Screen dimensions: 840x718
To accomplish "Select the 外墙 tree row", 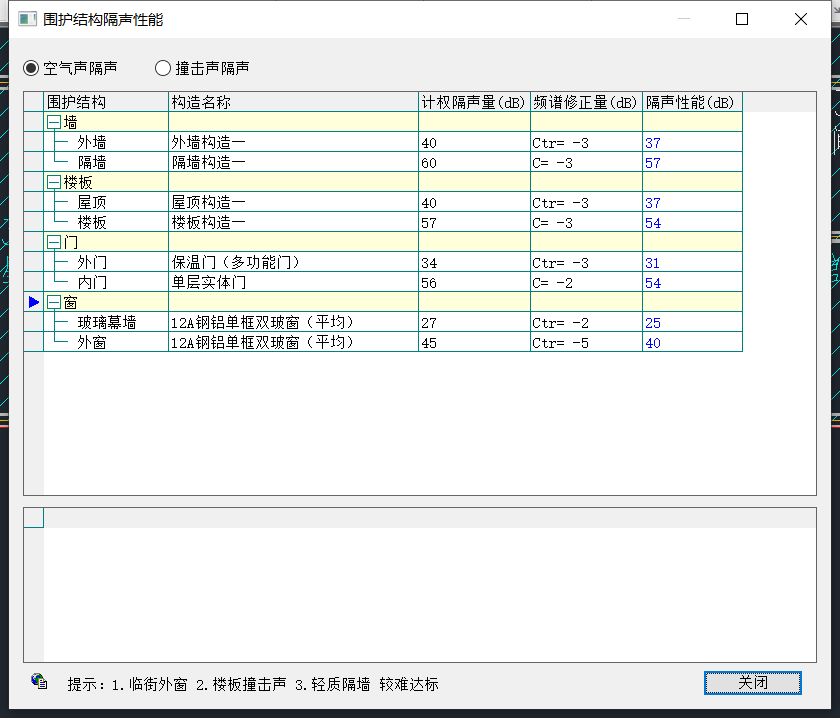I will [92, 143].
